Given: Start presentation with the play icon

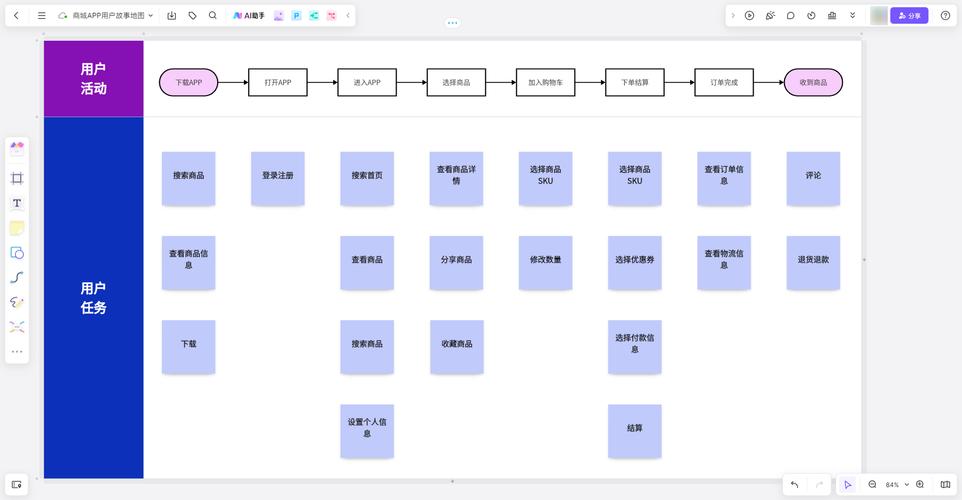Looking at the screenshot, I should point(749,15).
